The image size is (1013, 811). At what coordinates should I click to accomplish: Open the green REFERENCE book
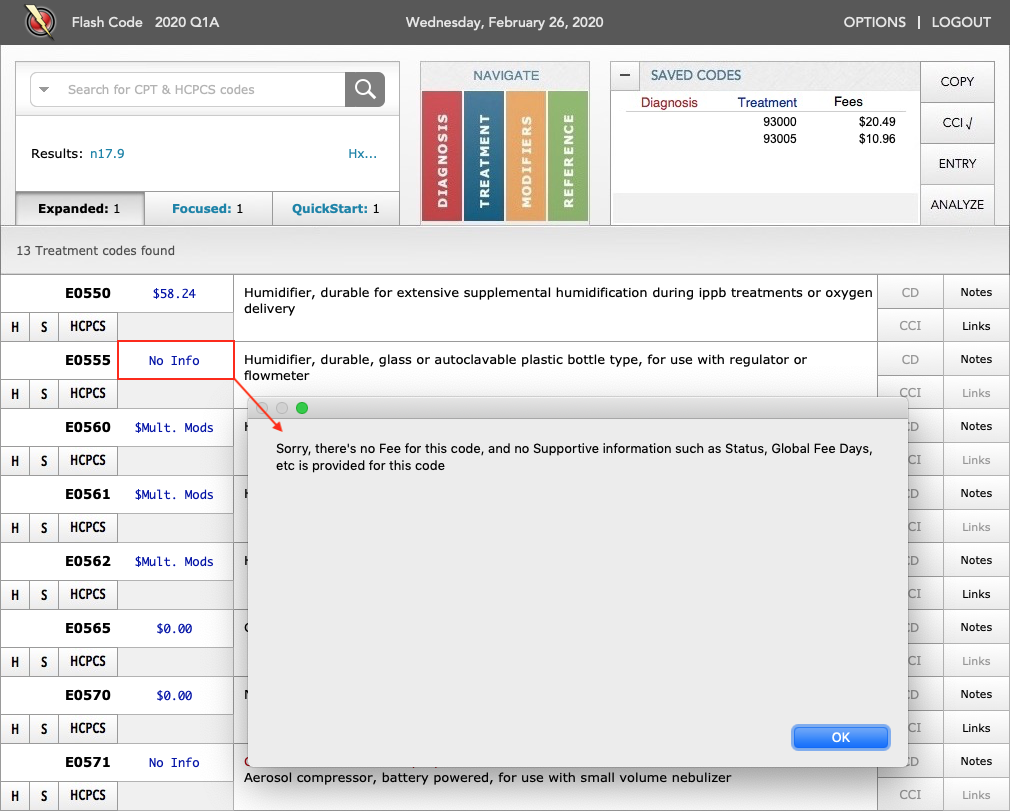pyautogui.click(x=568, y=156)
